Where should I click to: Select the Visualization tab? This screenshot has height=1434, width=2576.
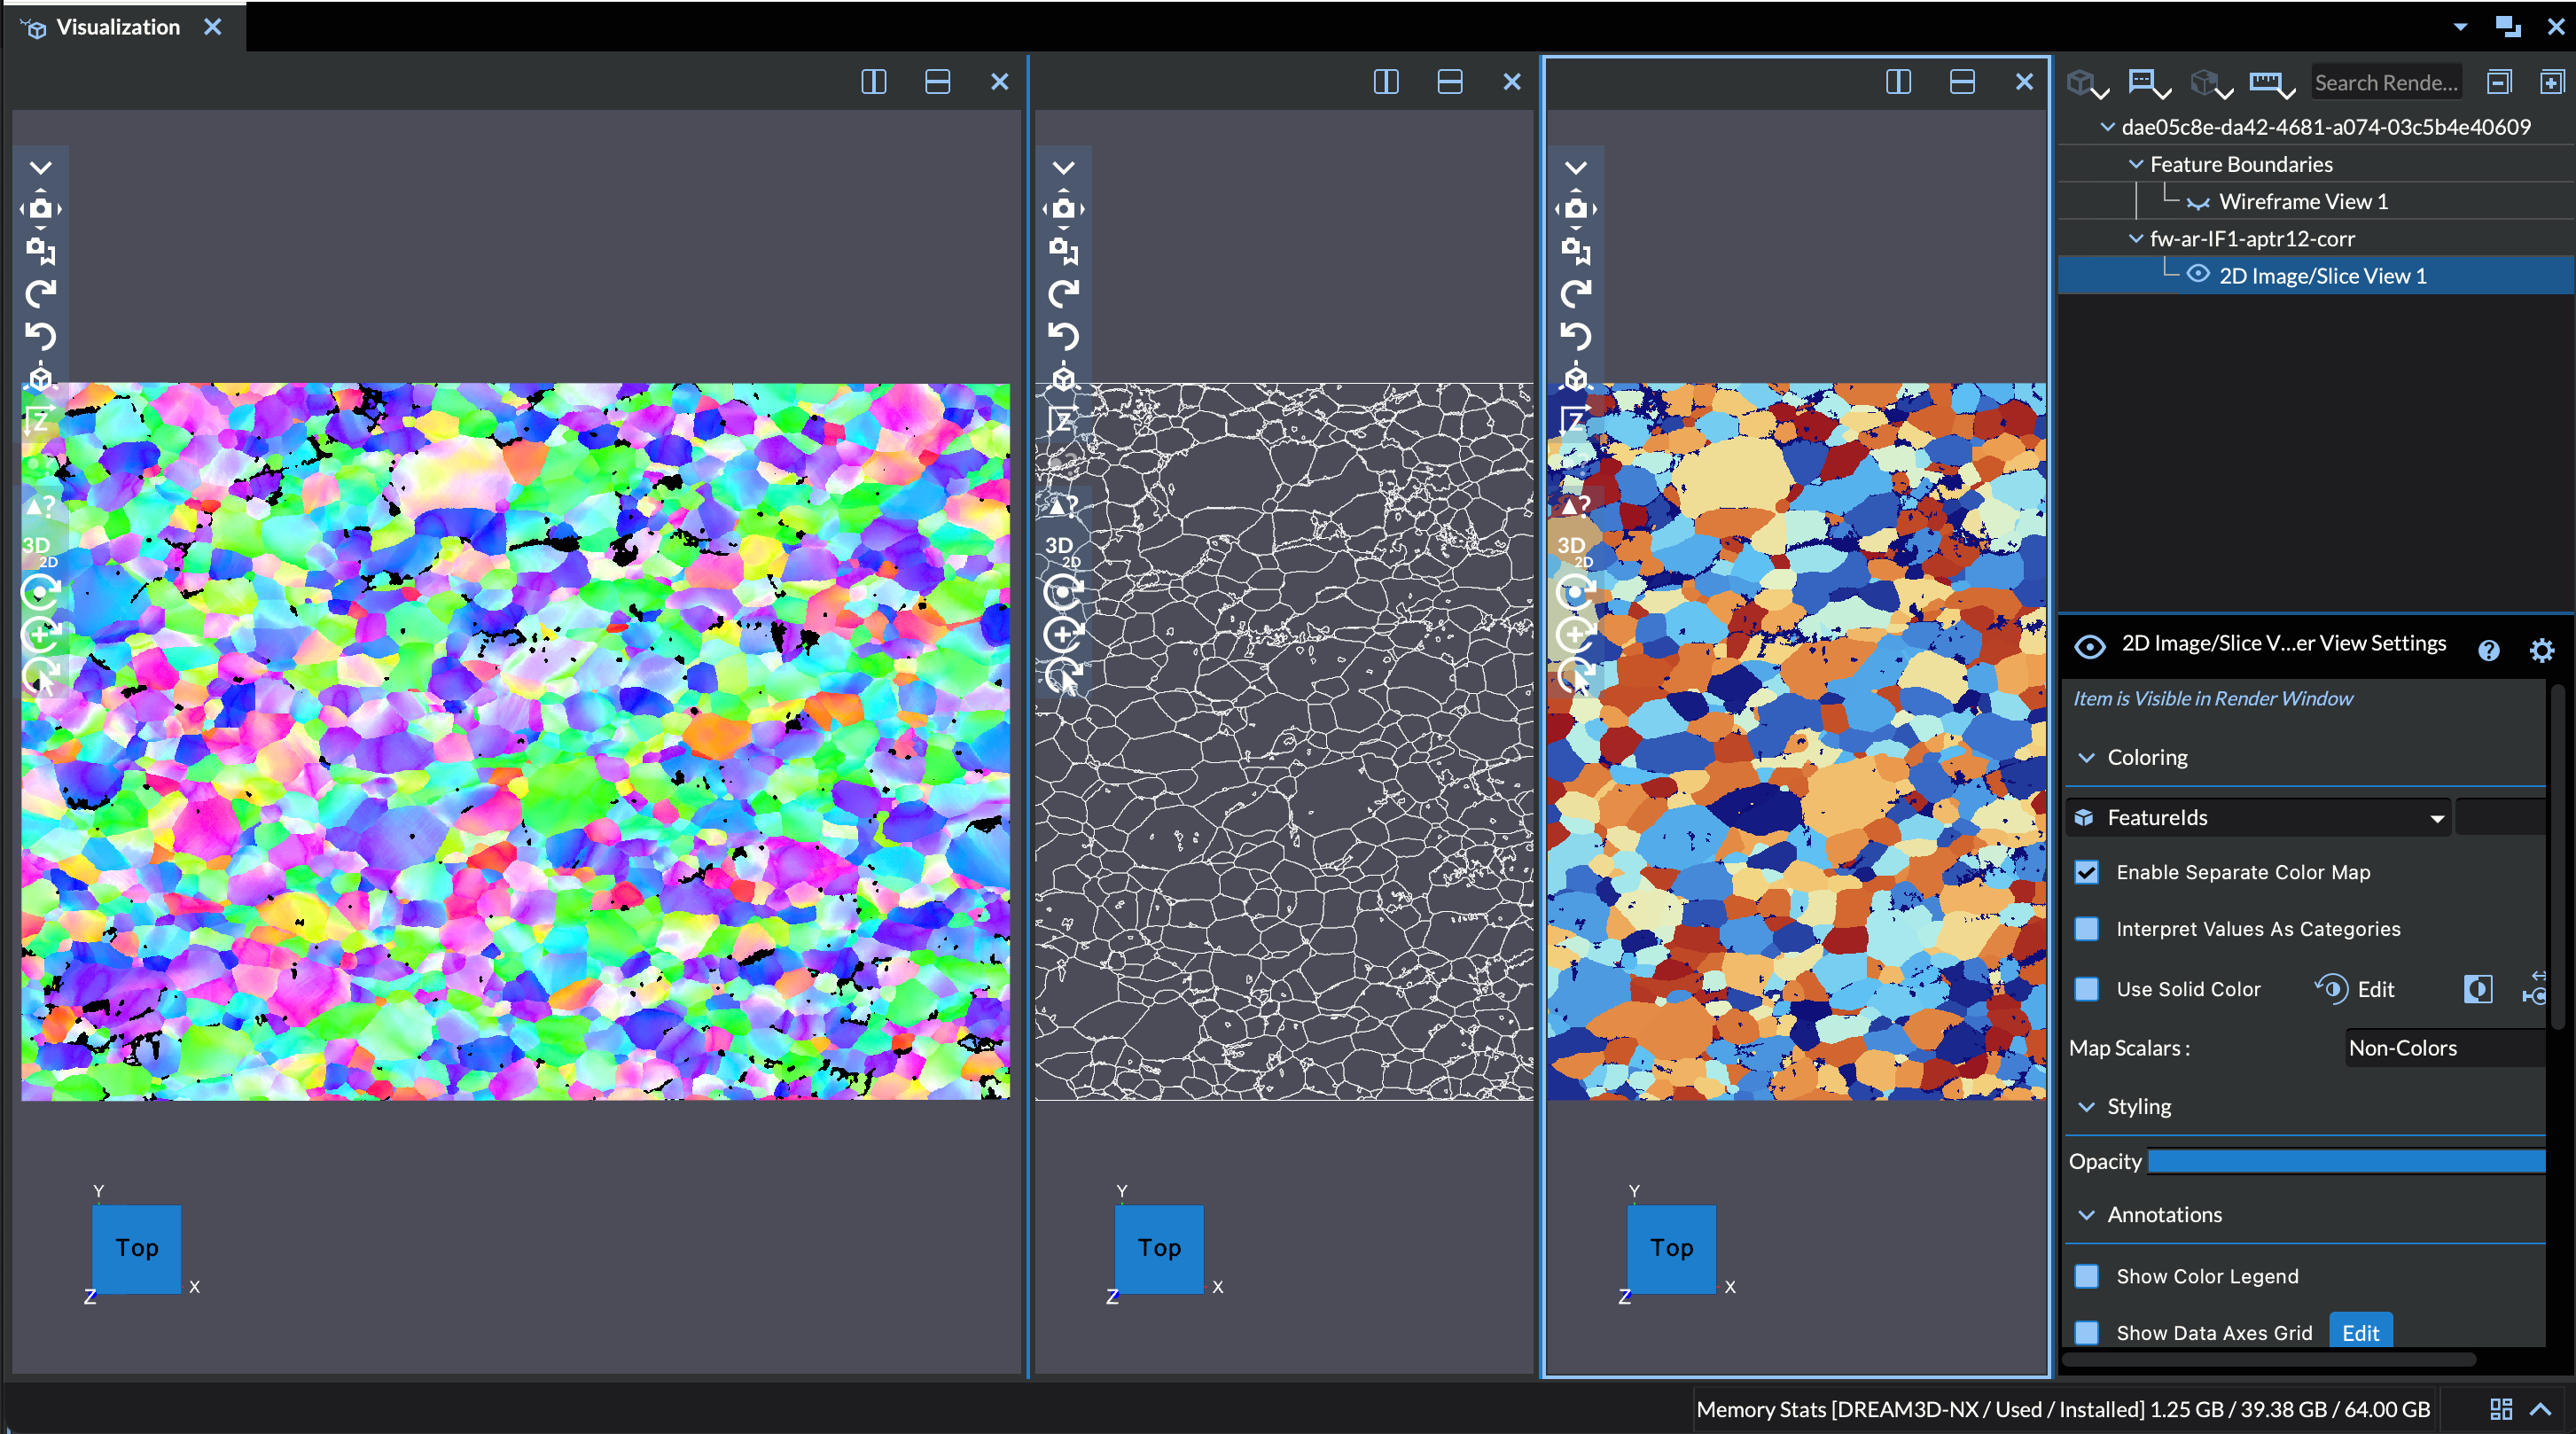coord(117,27)
